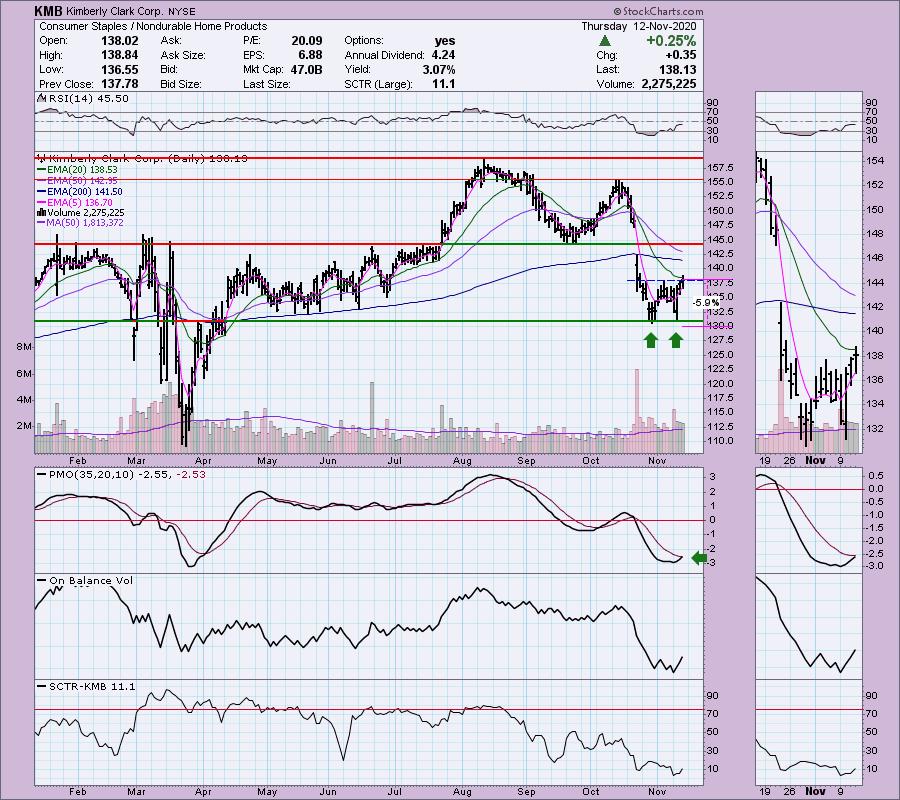Click the Yield value 3.07%
Image resolution: width=900 pixels, height=800 pixels.
click(437, 69)
